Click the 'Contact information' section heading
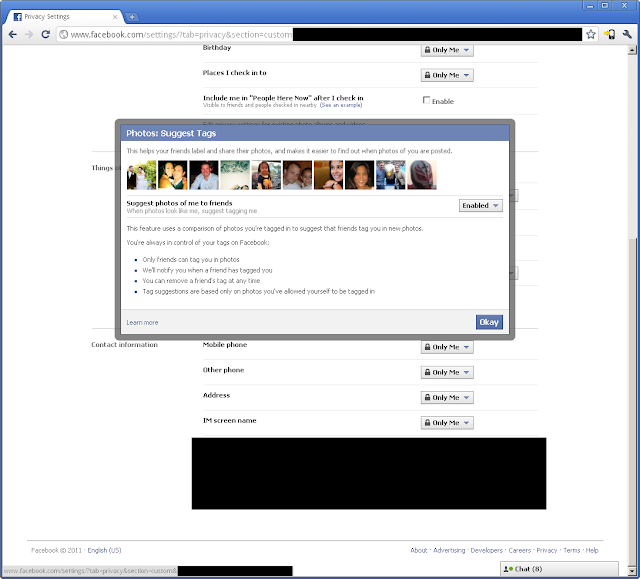 point(124,344)
